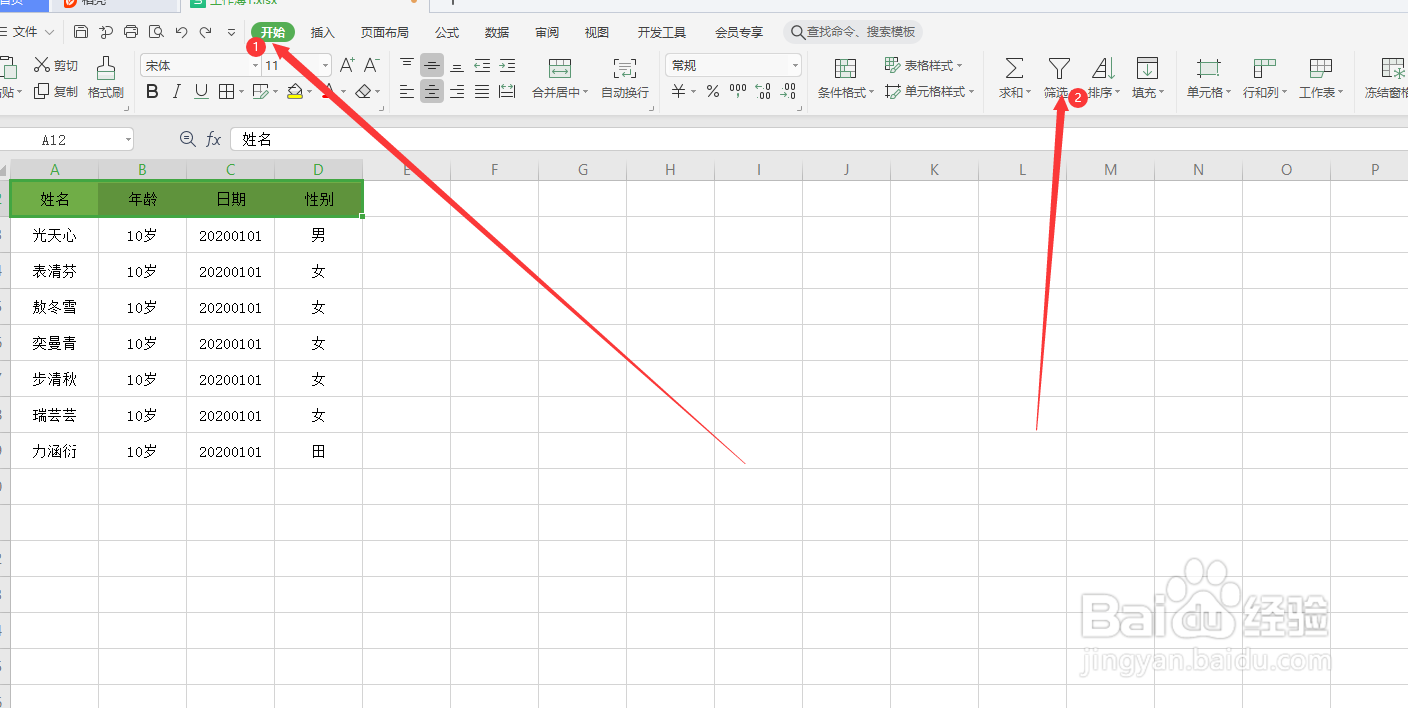Decrease decimal places
Screen dimensions: 1408x708
tap(788, 91)
